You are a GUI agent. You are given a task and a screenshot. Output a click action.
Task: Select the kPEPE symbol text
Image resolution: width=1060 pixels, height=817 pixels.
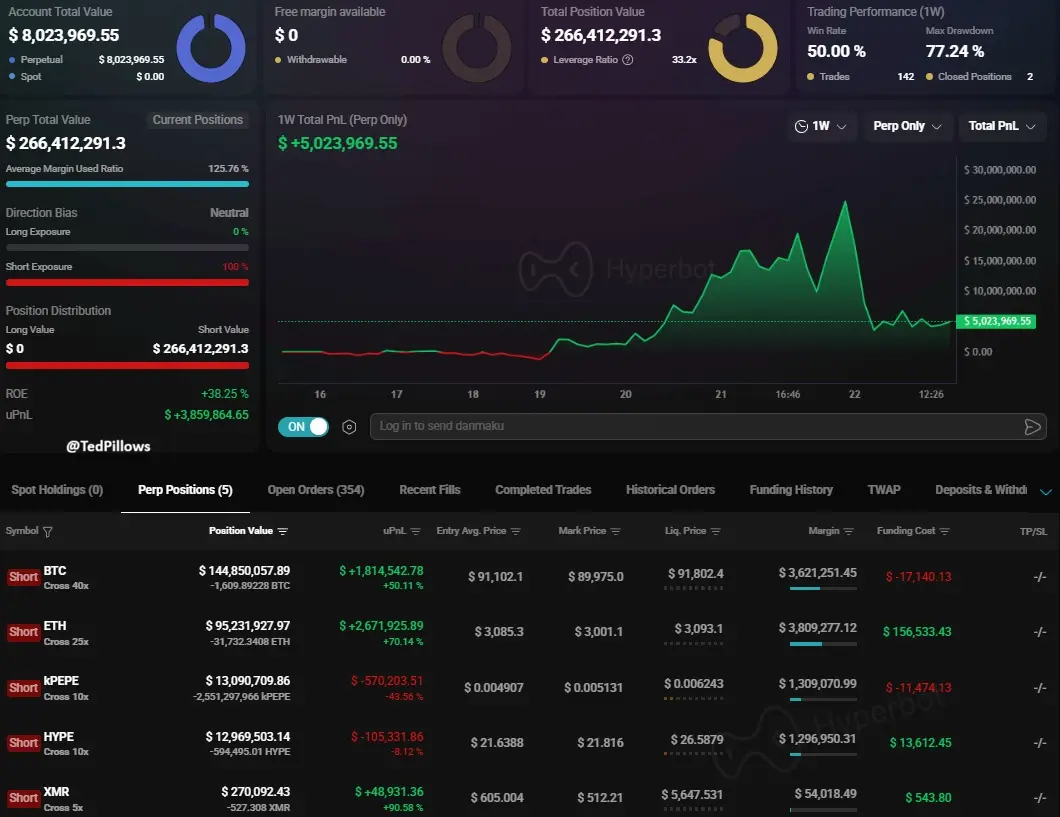[x=61, y=680]
